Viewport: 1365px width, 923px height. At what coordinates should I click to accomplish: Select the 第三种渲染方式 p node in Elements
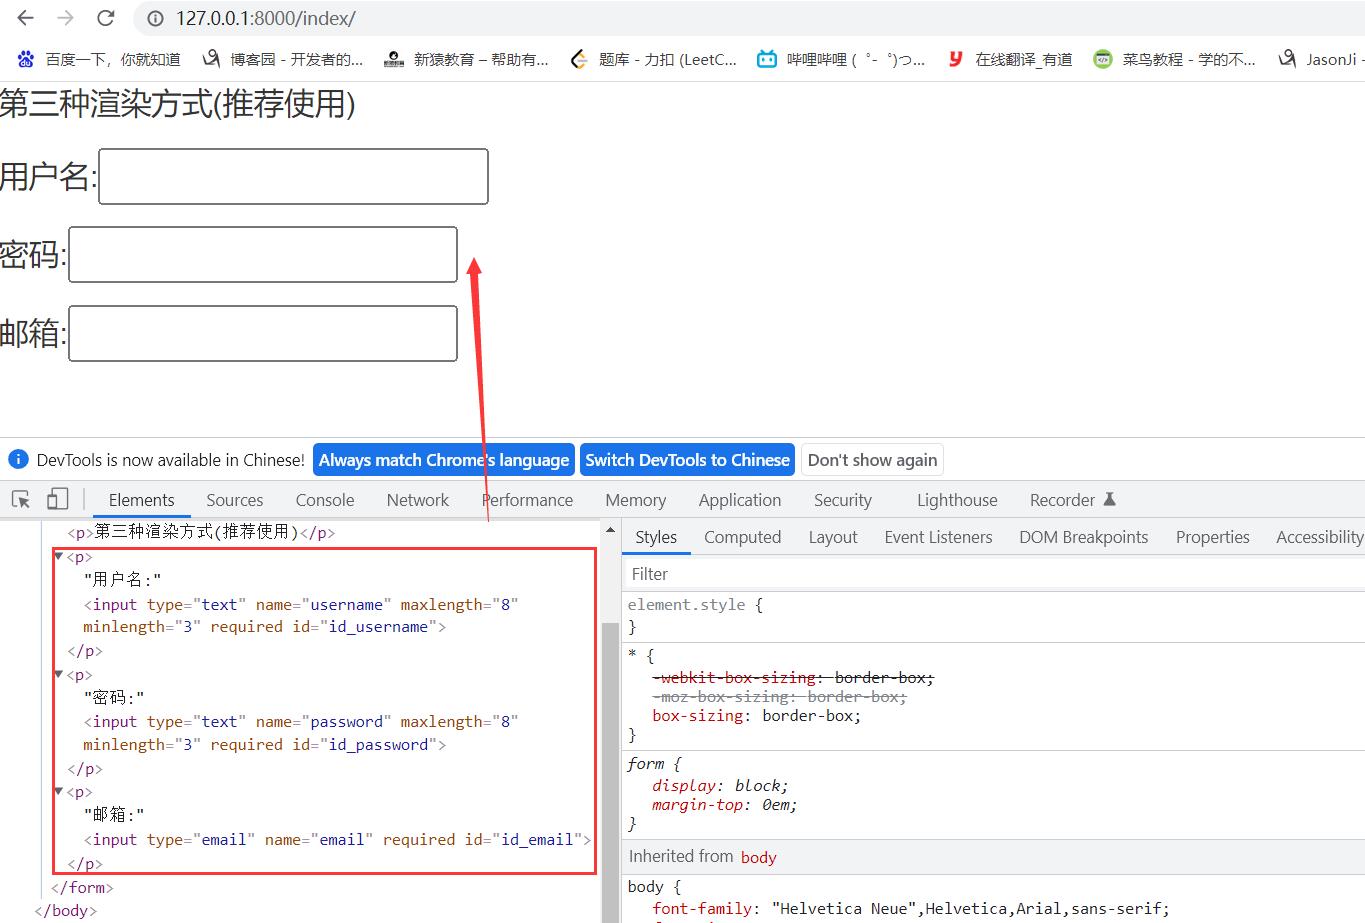pyautogui.click(x=202, y=532)
